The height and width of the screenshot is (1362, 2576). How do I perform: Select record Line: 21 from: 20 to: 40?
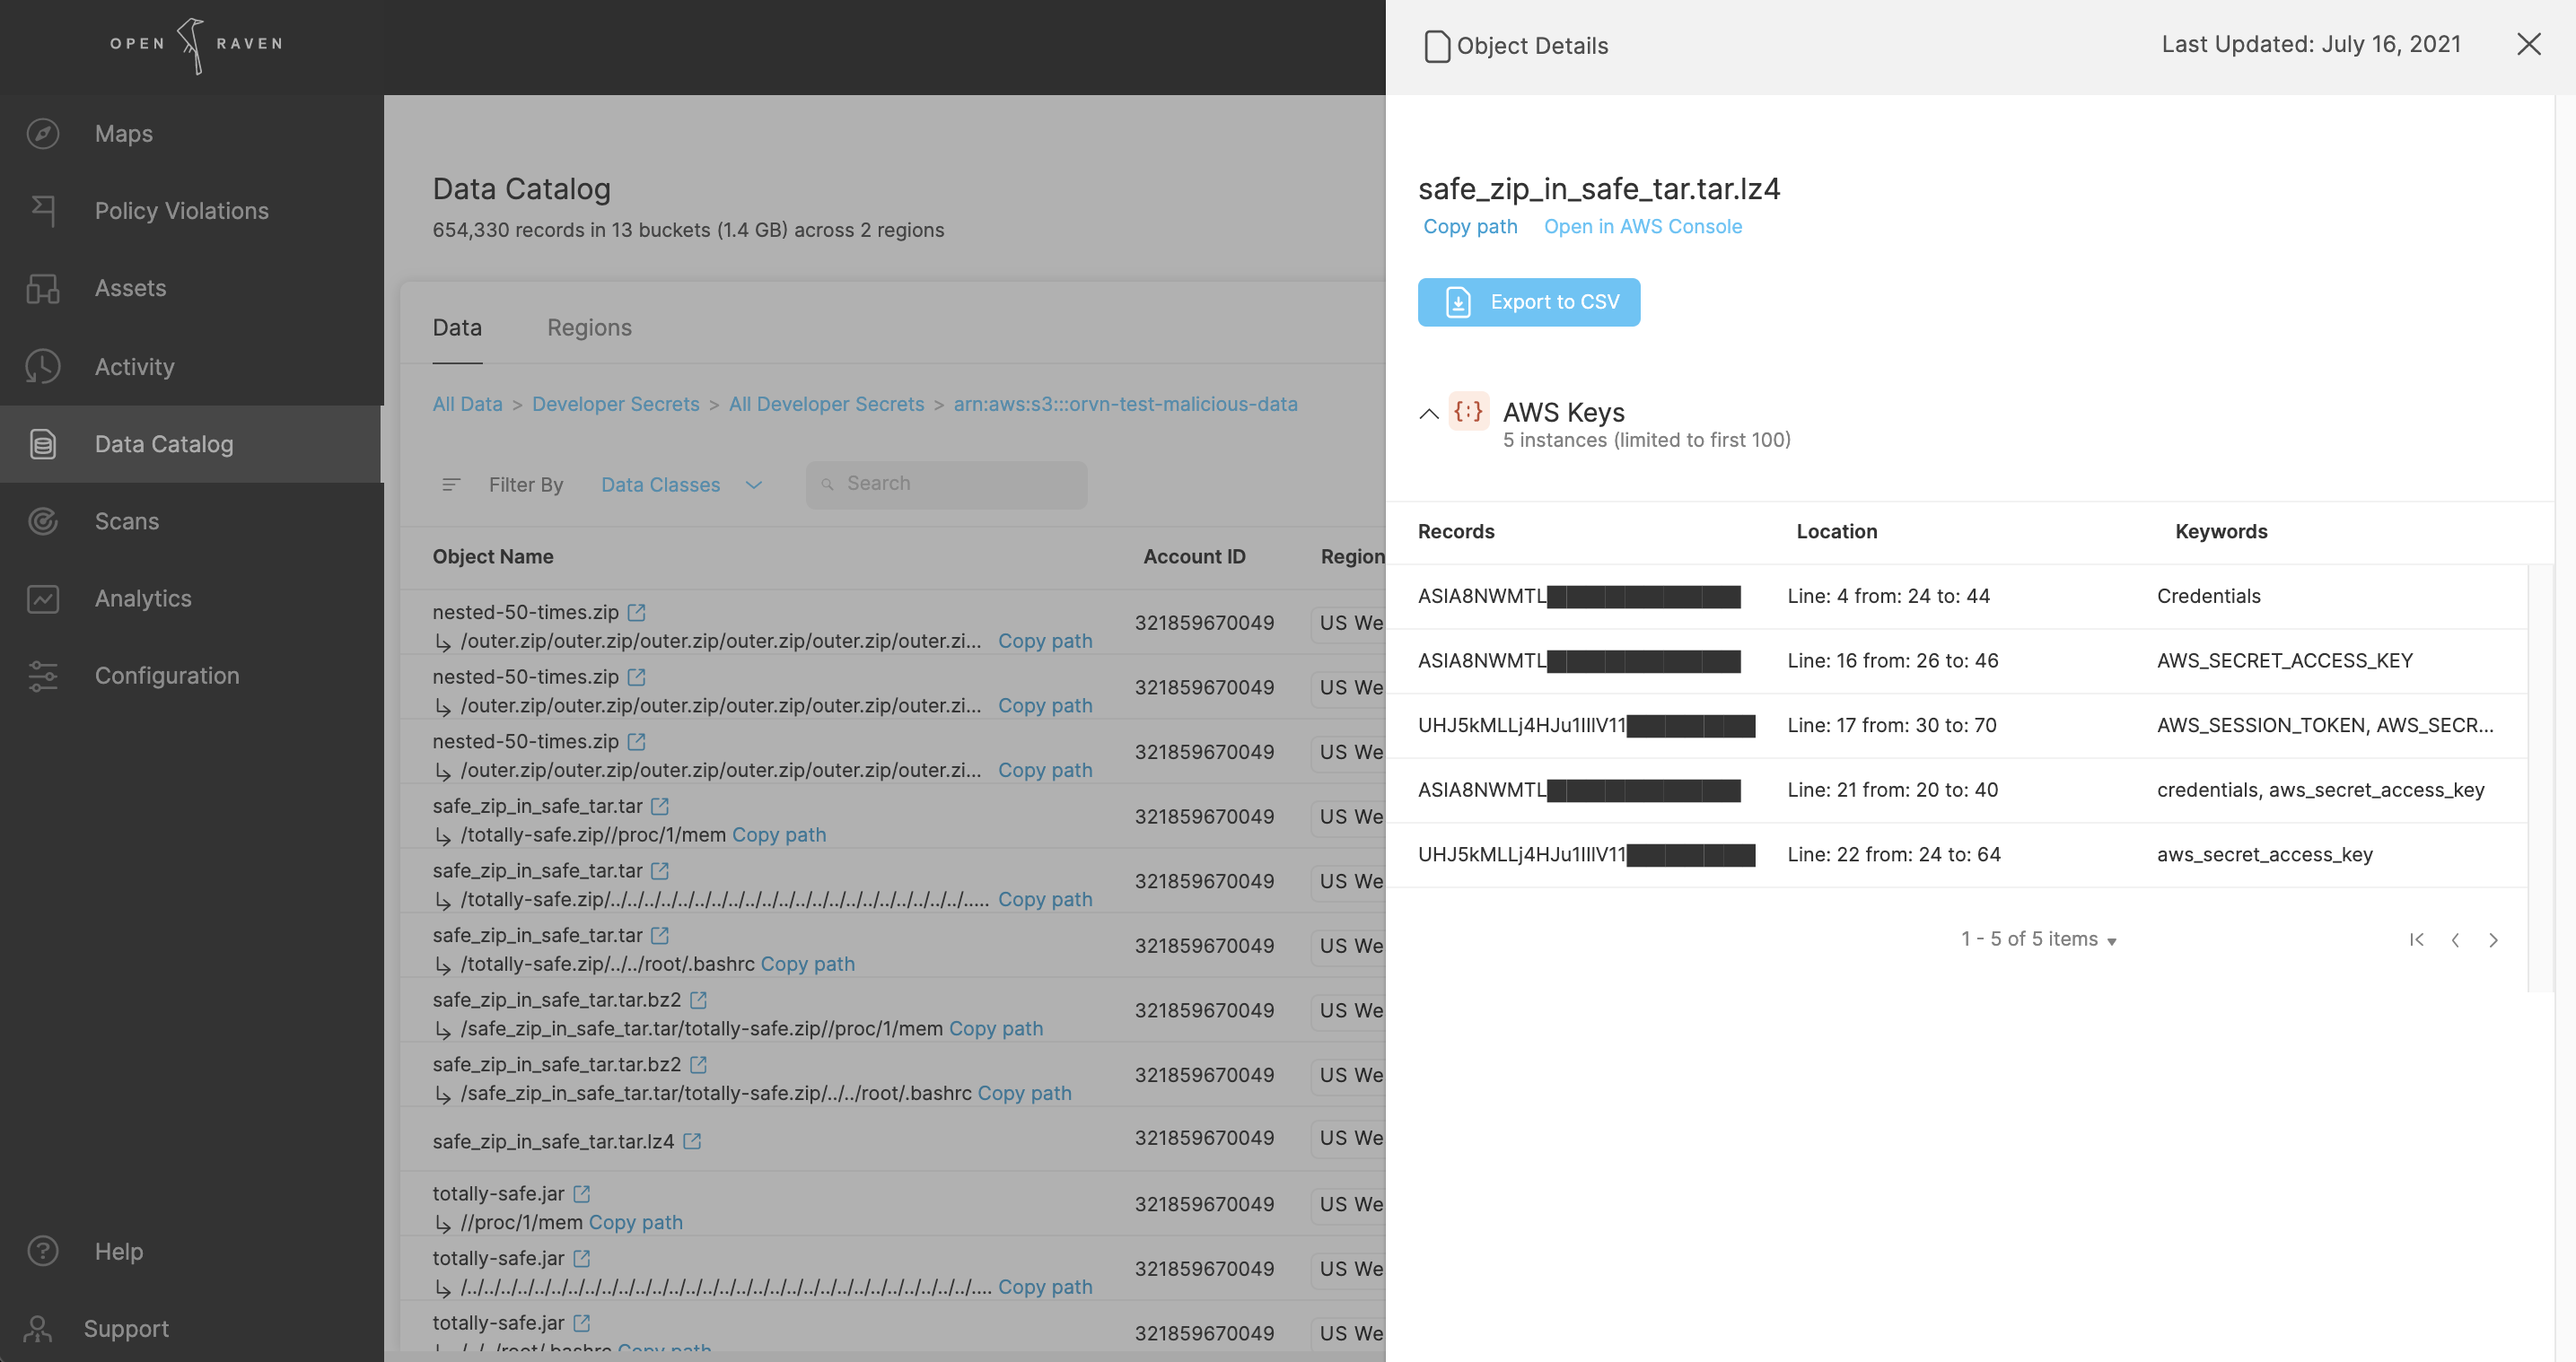click(x=1956, y=790)
